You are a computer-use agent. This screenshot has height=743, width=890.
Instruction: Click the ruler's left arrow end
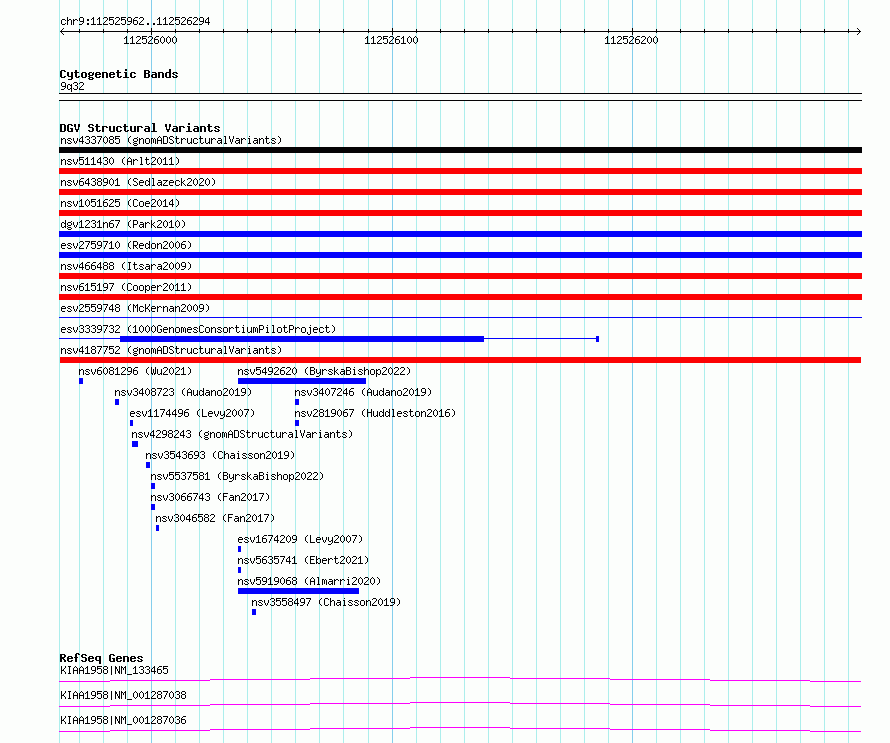click(62, 31)
